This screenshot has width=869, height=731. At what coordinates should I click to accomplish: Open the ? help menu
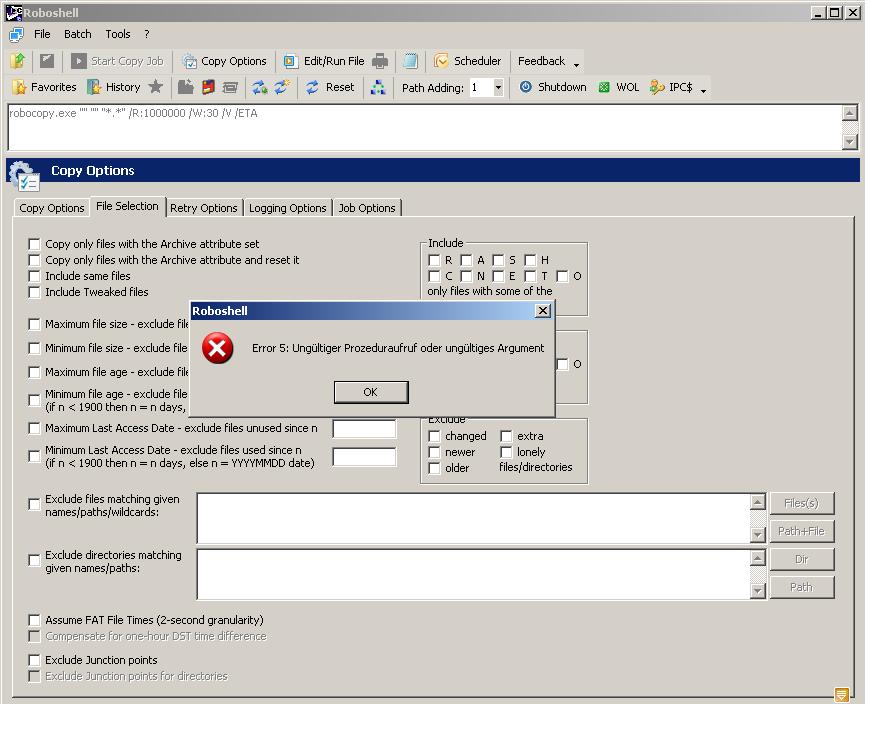147,34
